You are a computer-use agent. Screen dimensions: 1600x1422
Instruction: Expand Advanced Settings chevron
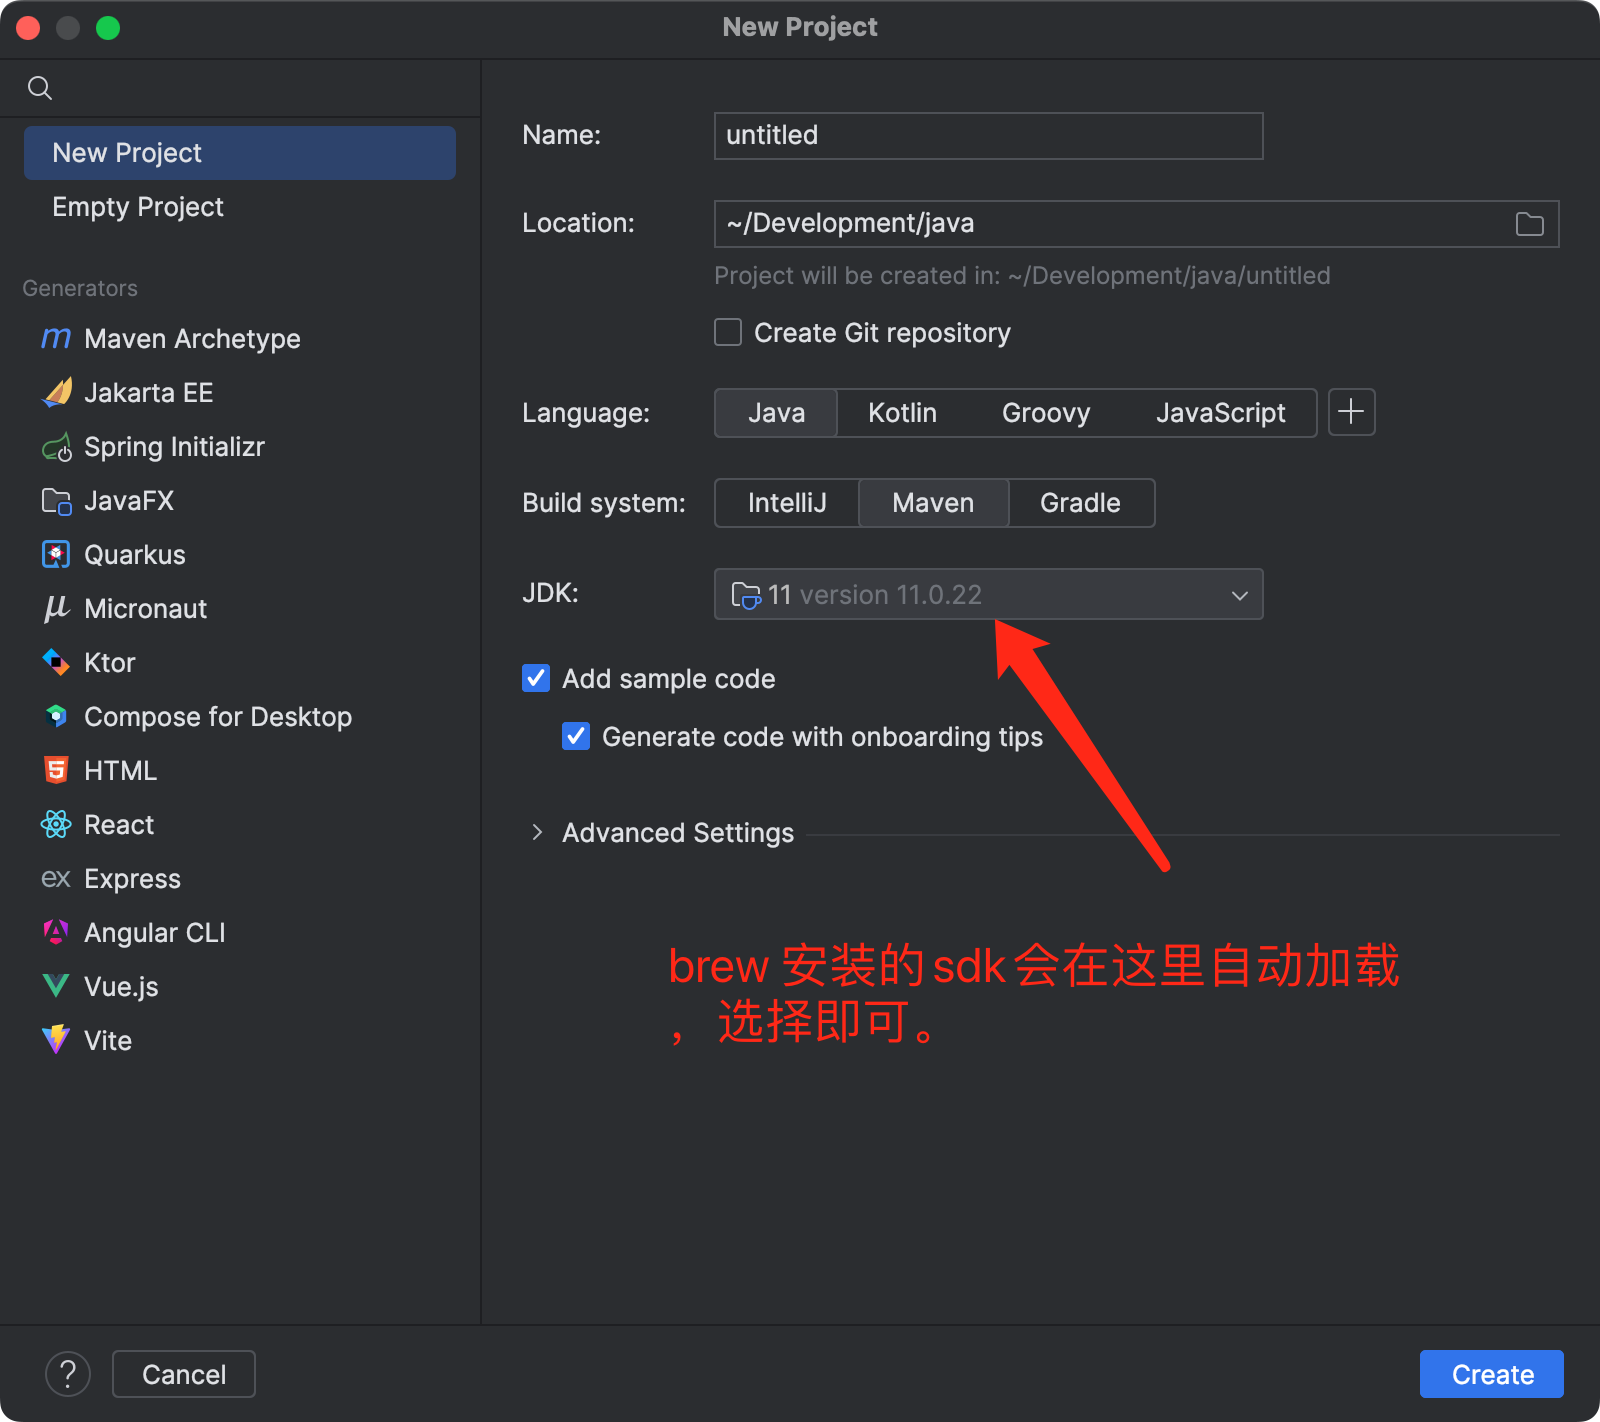click(x=537, y=832)
